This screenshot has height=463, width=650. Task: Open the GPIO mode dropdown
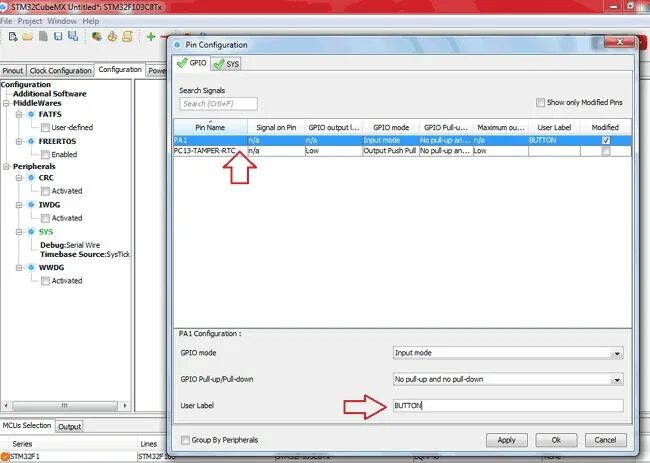click(x=617, y=354)
